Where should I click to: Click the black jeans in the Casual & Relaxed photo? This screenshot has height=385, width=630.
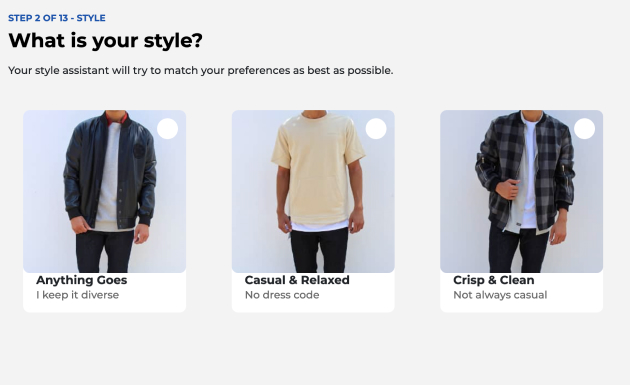pos(319,250)
